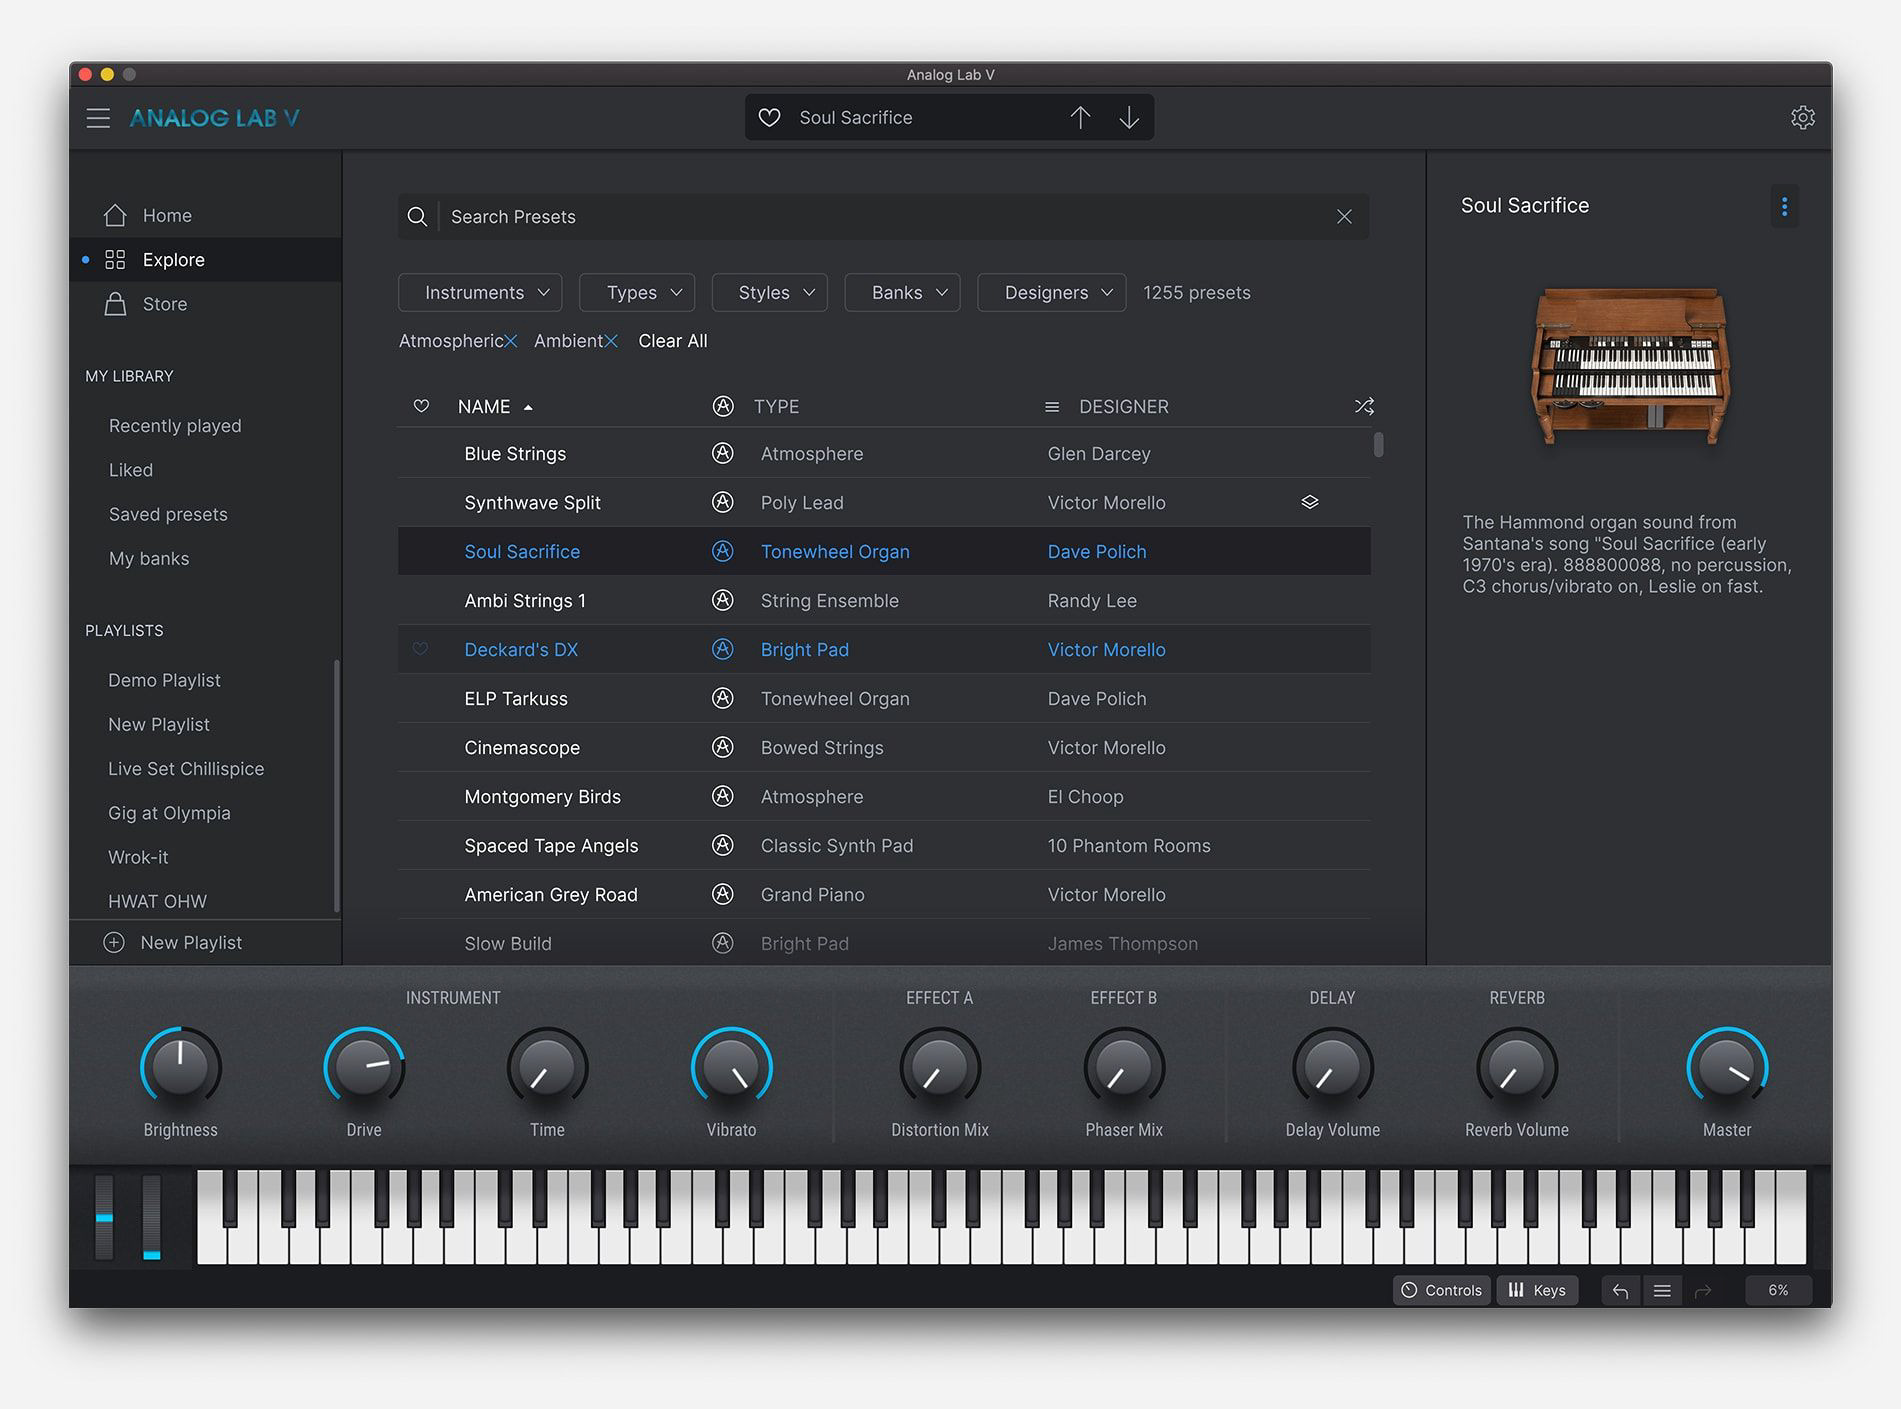Viewport: 1901px width, 1409px height.
Task: Click the plus icon for New Playlist
Action: [114, 942]
